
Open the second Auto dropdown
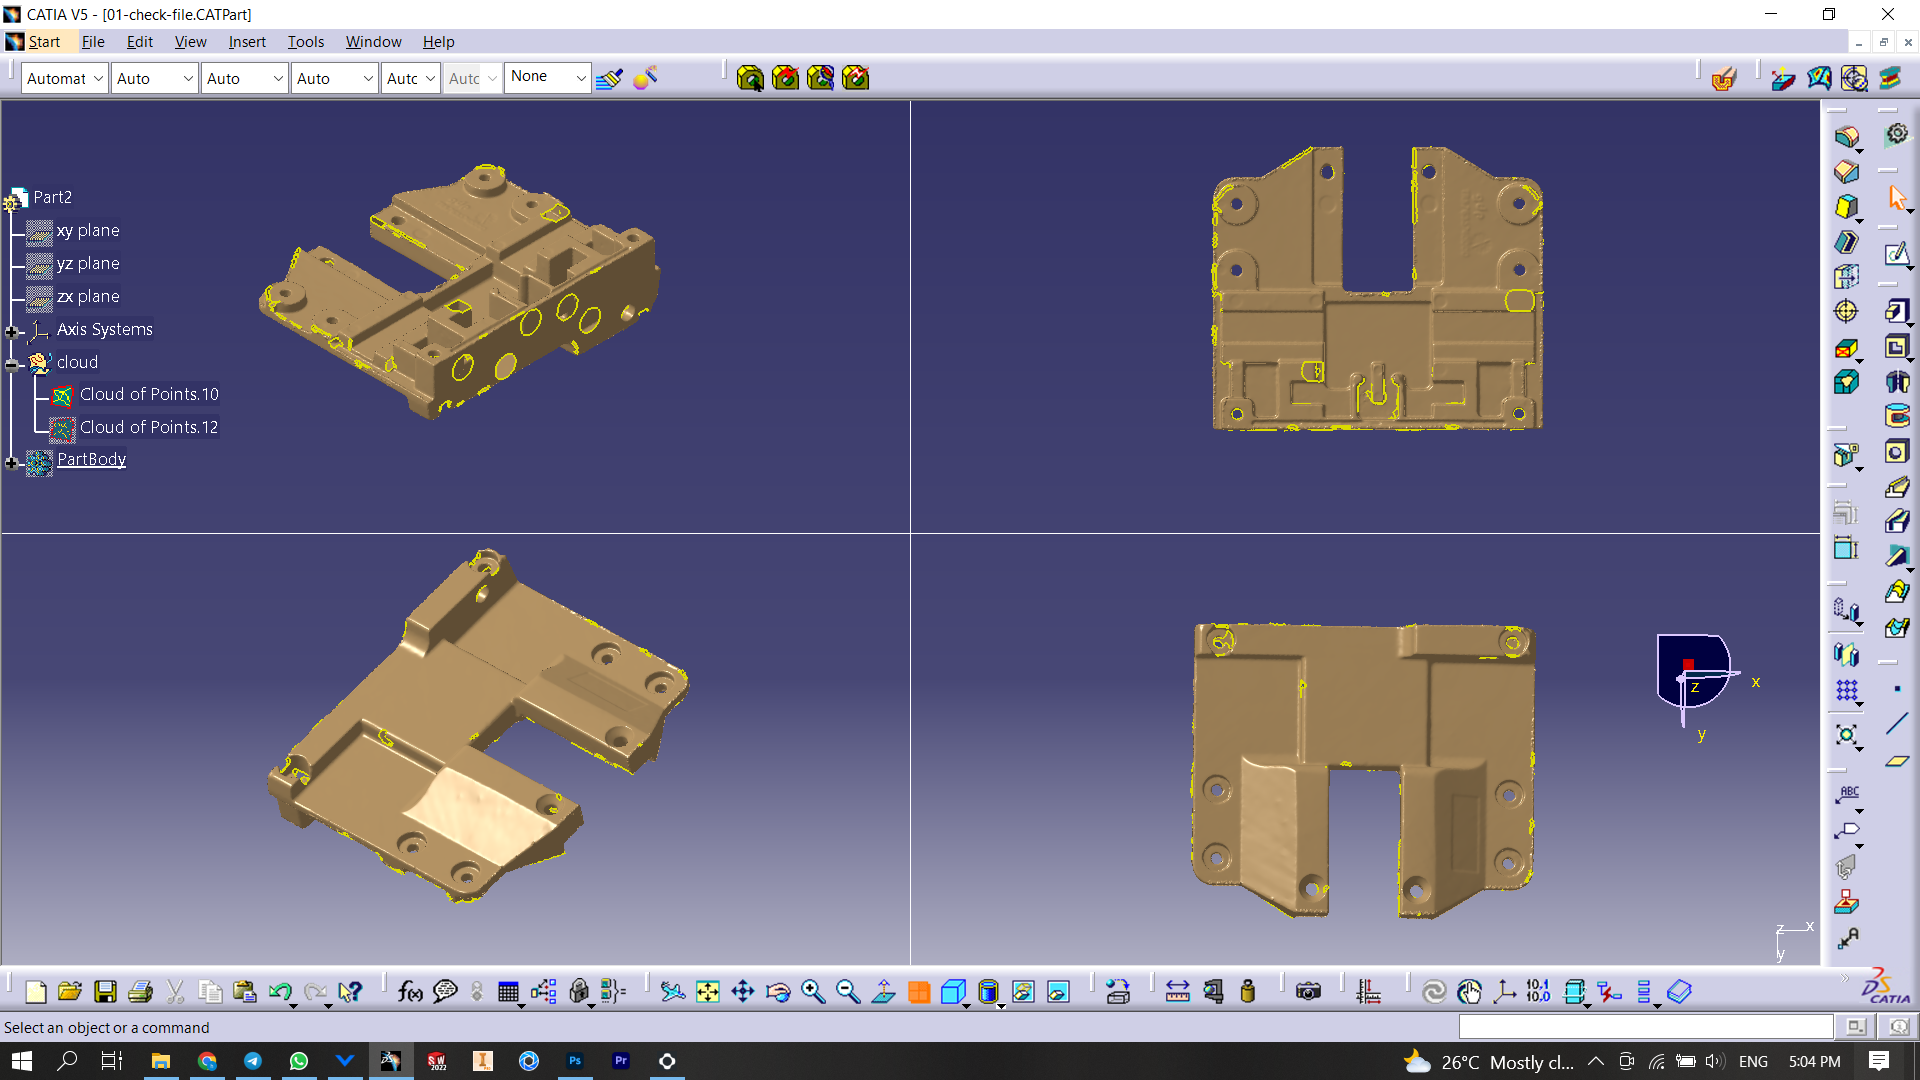coord(244,78)
